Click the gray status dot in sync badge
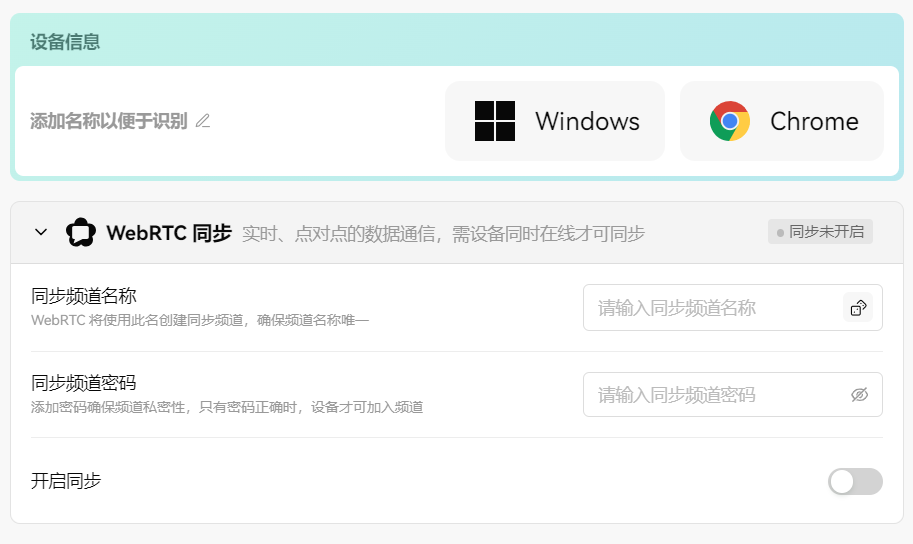The height and width of the screenshot is (544, 913). point(781,233)
